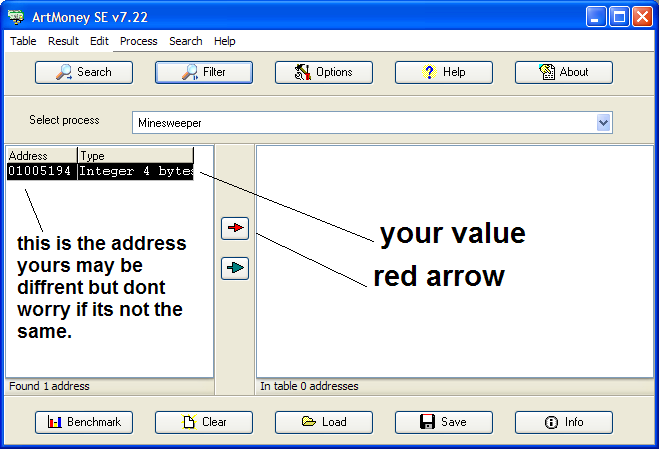Image resolution: width=659 pixels, height=449 pixels.
Task: Click the In table 0 addresses status
Action: (x=309, y=386)
